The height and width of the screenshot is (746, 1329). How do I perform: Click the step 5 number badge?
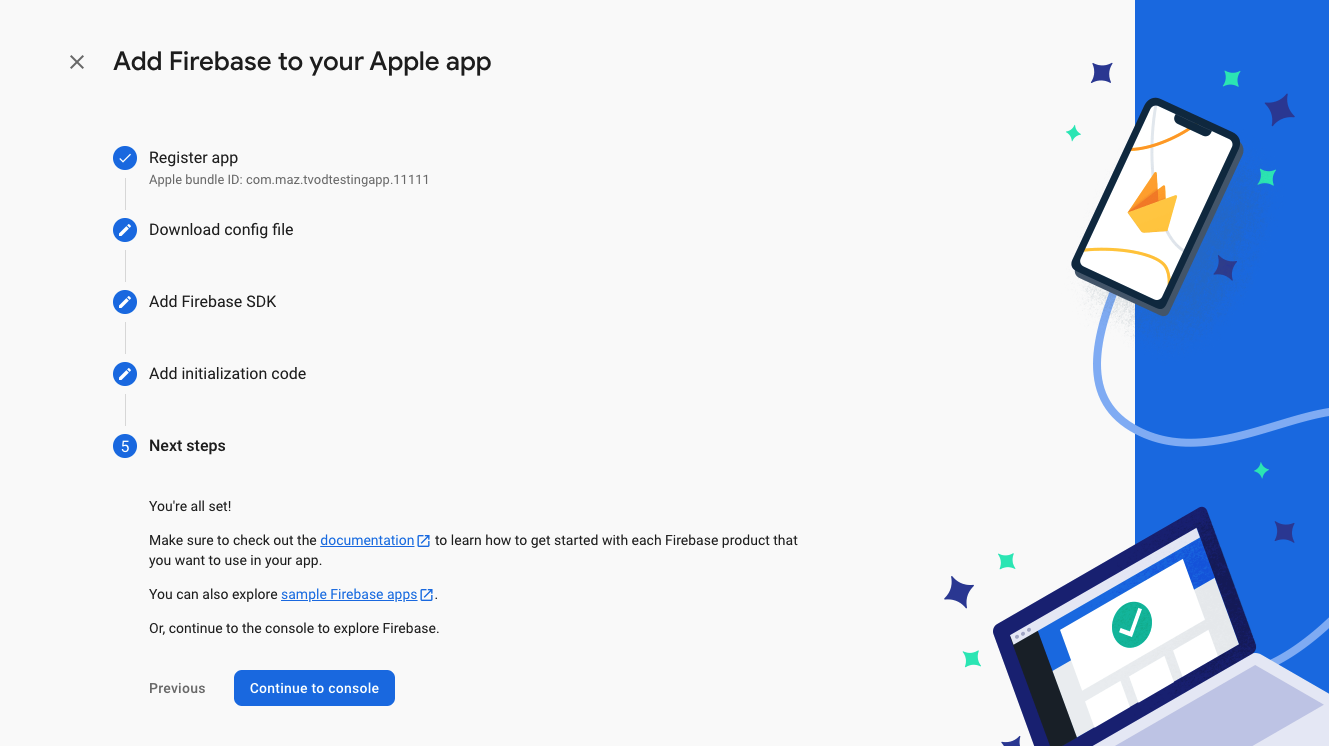125,446
